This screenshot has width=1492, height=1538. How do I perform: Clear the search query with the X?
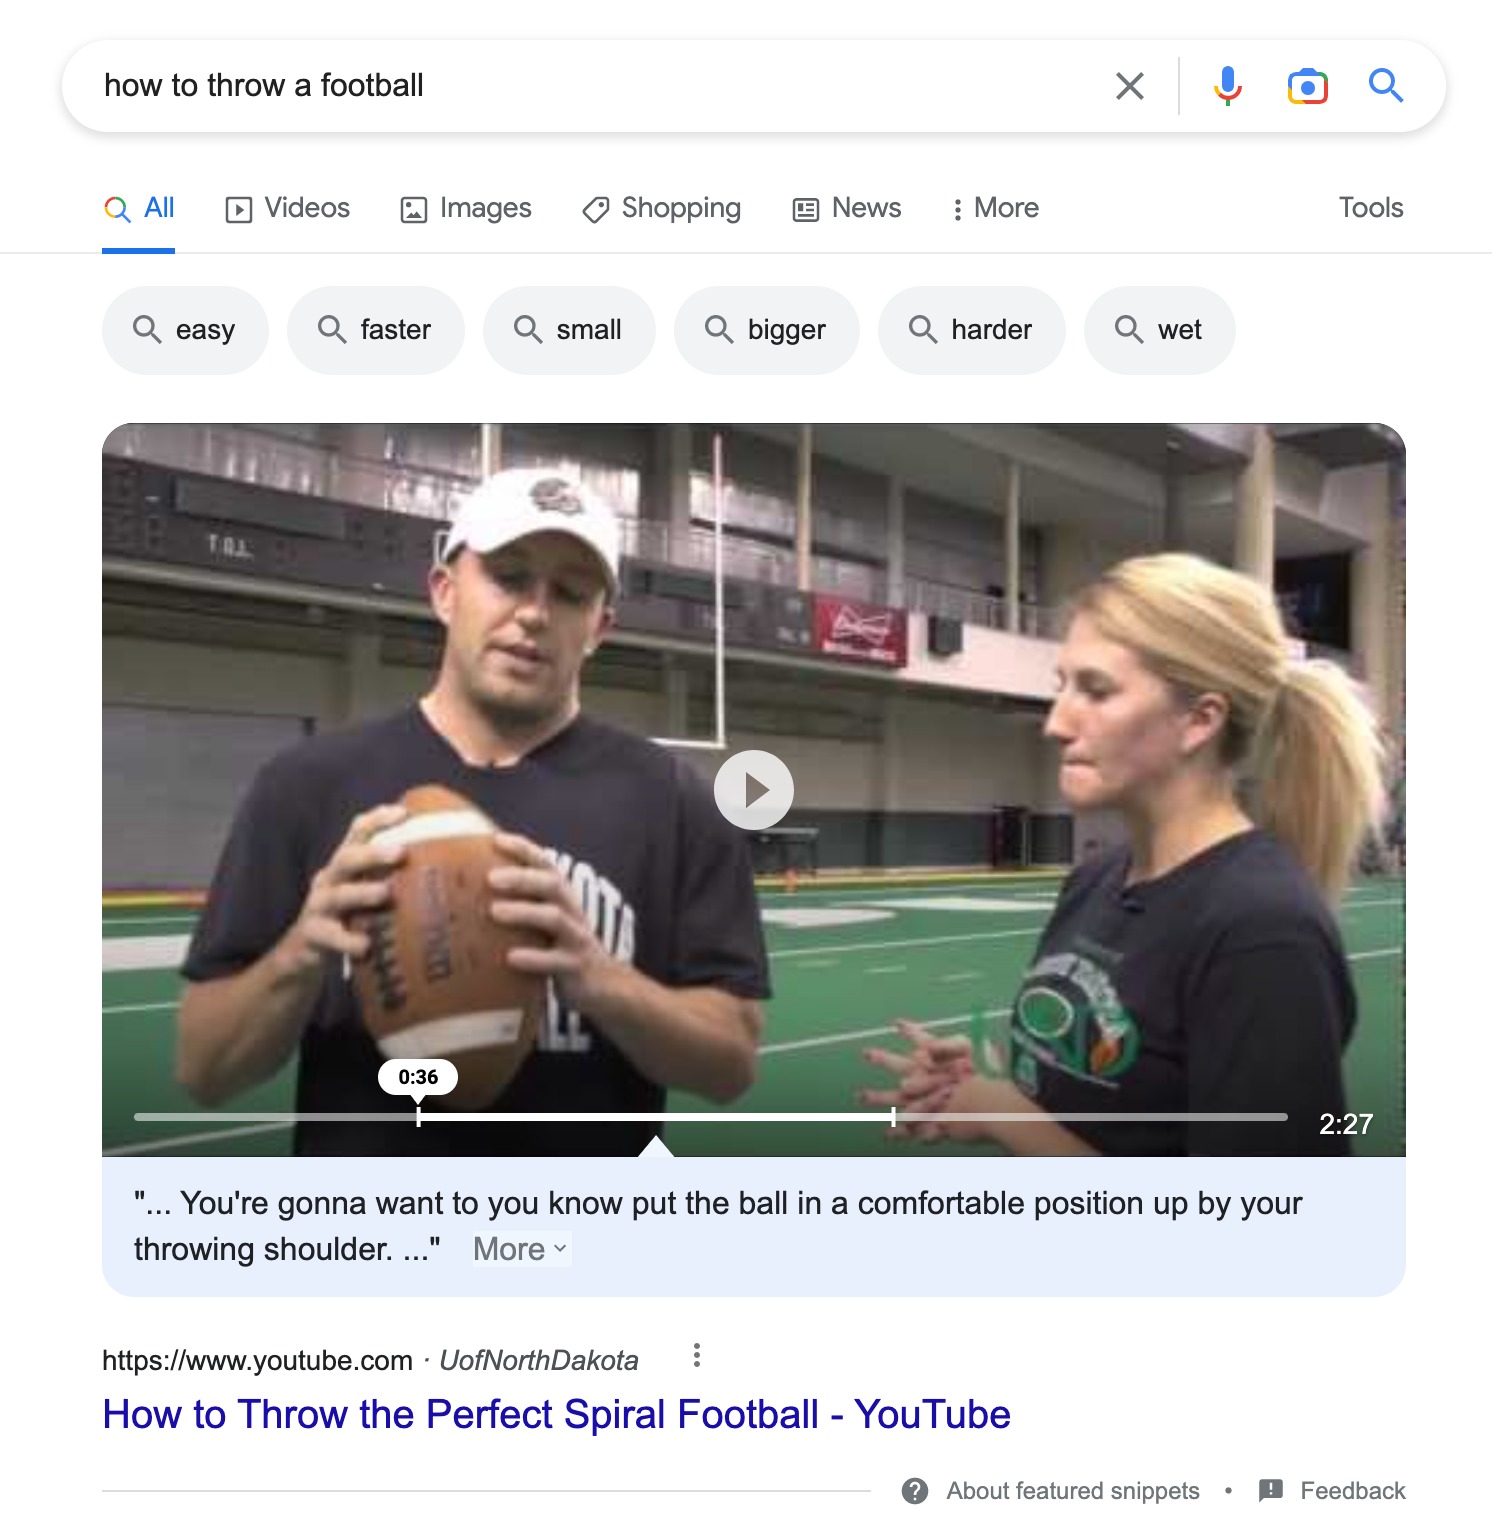[1128, 86]
